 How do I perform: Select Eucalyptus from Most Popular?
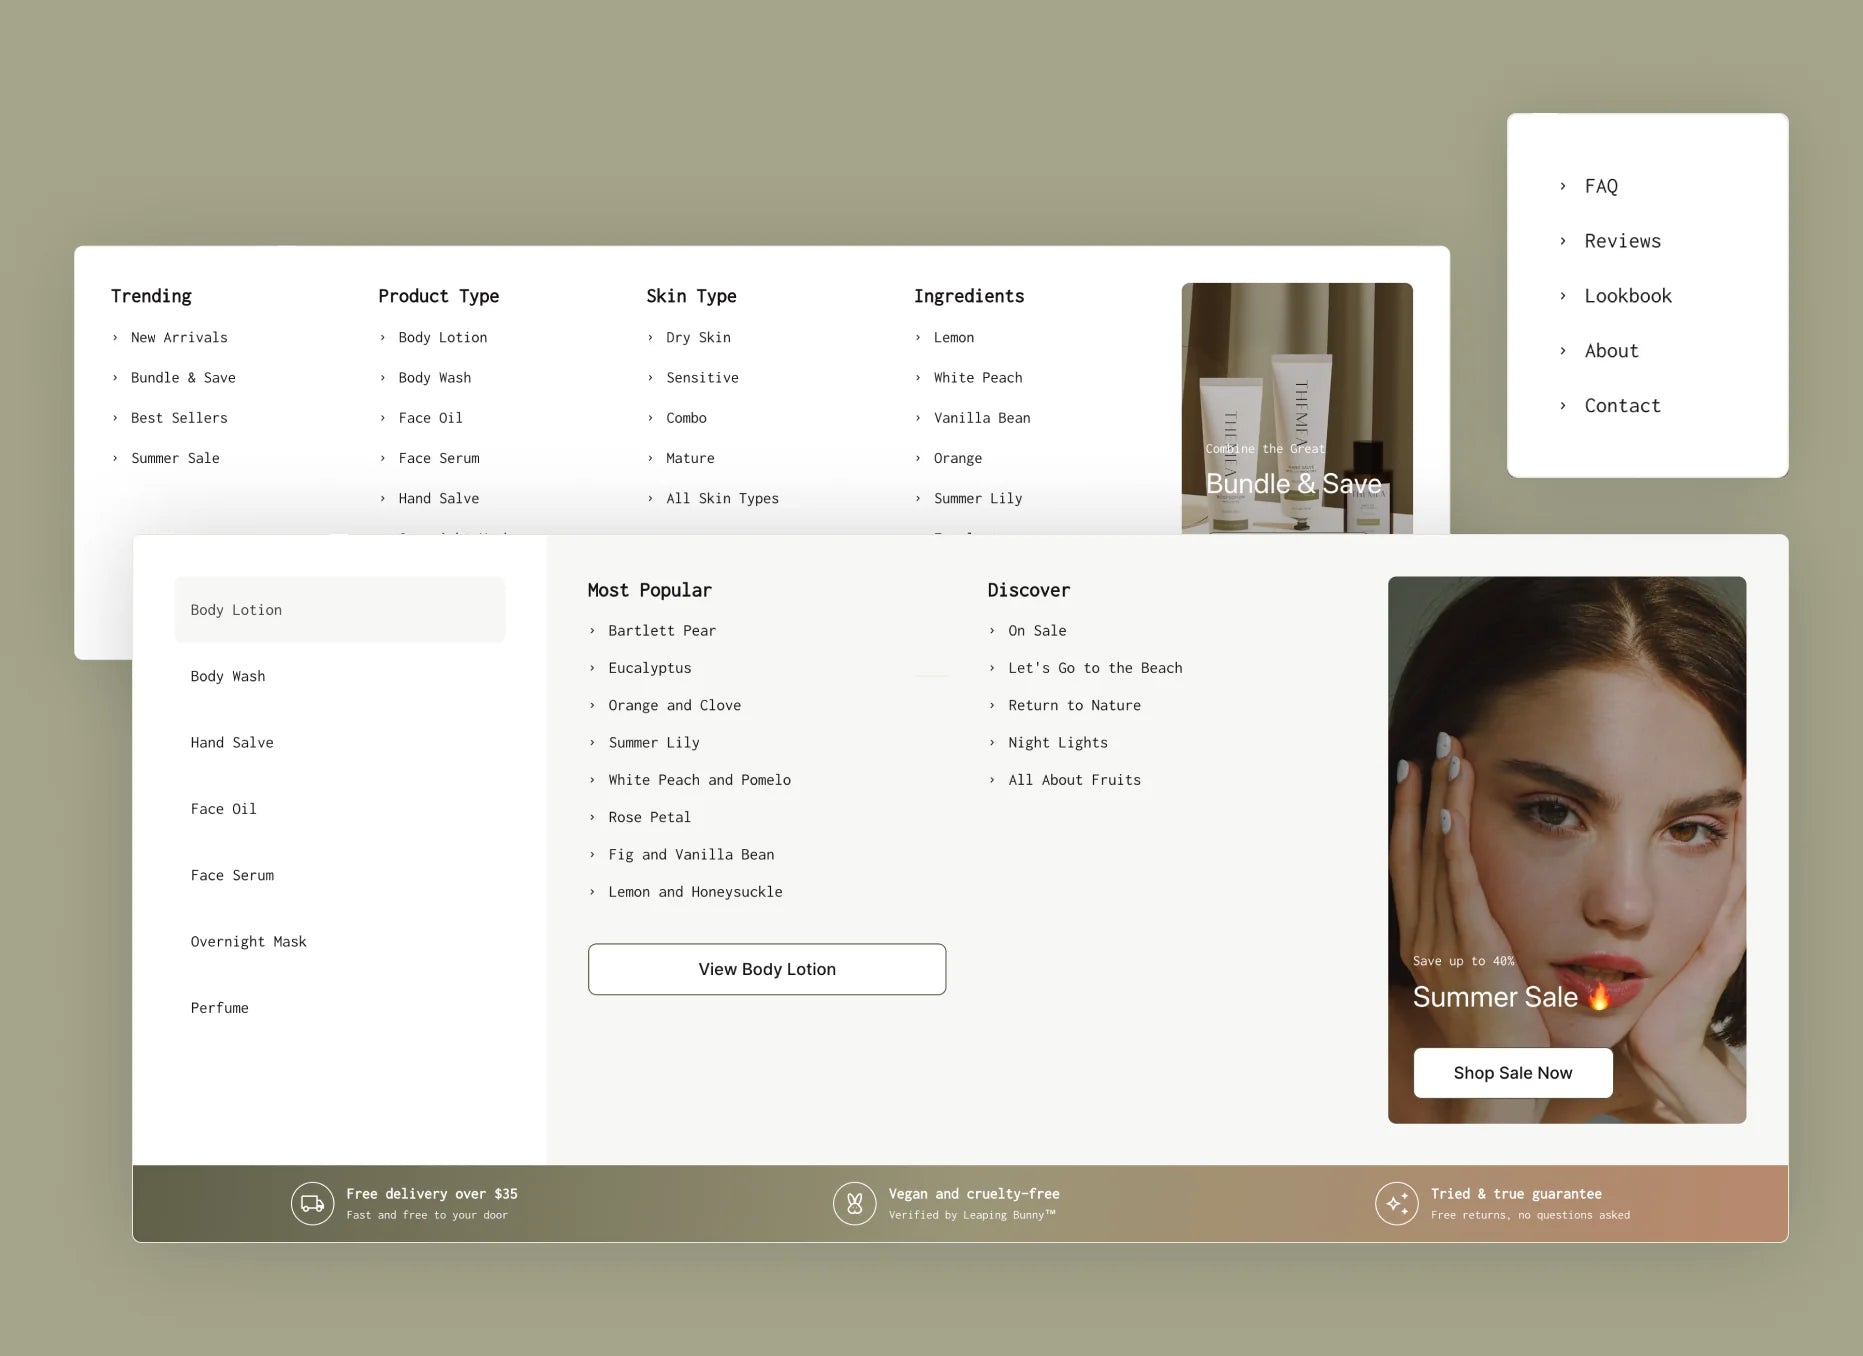tap(649, 668)
